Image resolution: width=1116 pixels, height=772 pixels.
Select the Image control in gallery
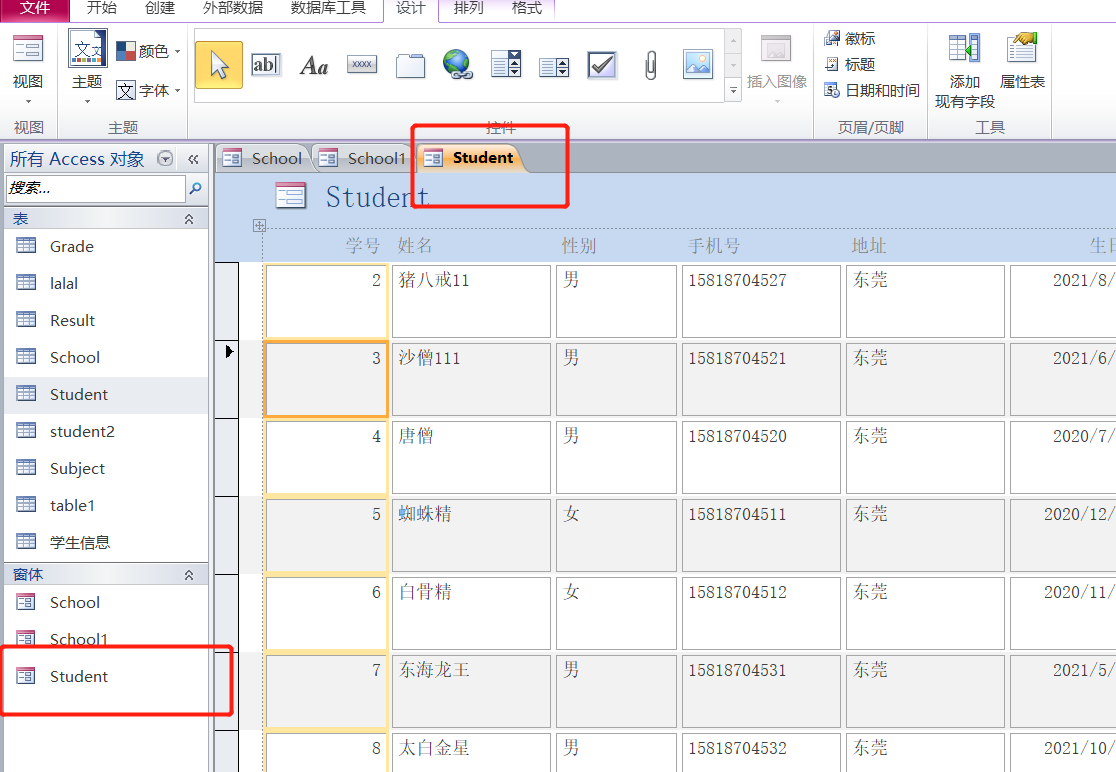(x=698, y=65)
